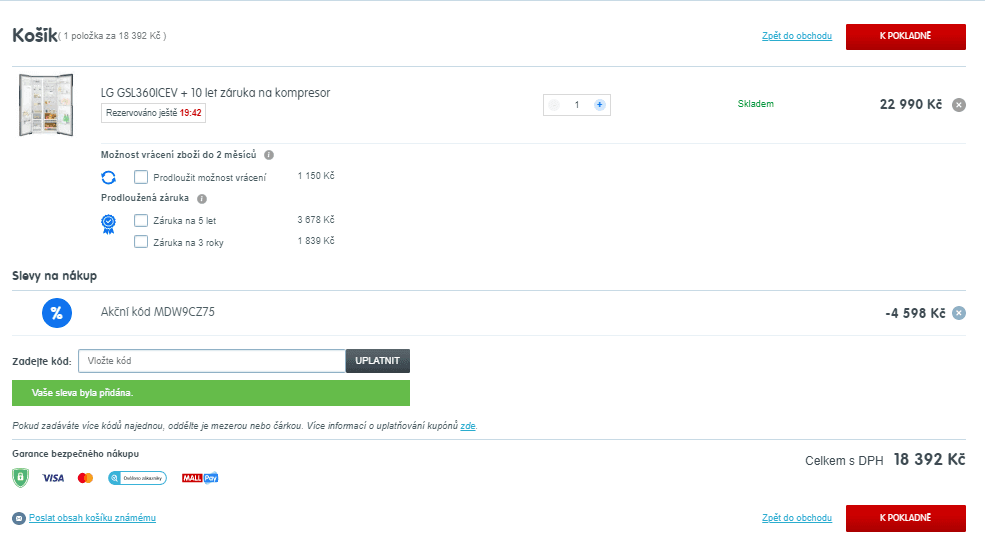Screen dimensions: 985x550
Task: Click the Mastercard logo
Action: tap(85, 478)
